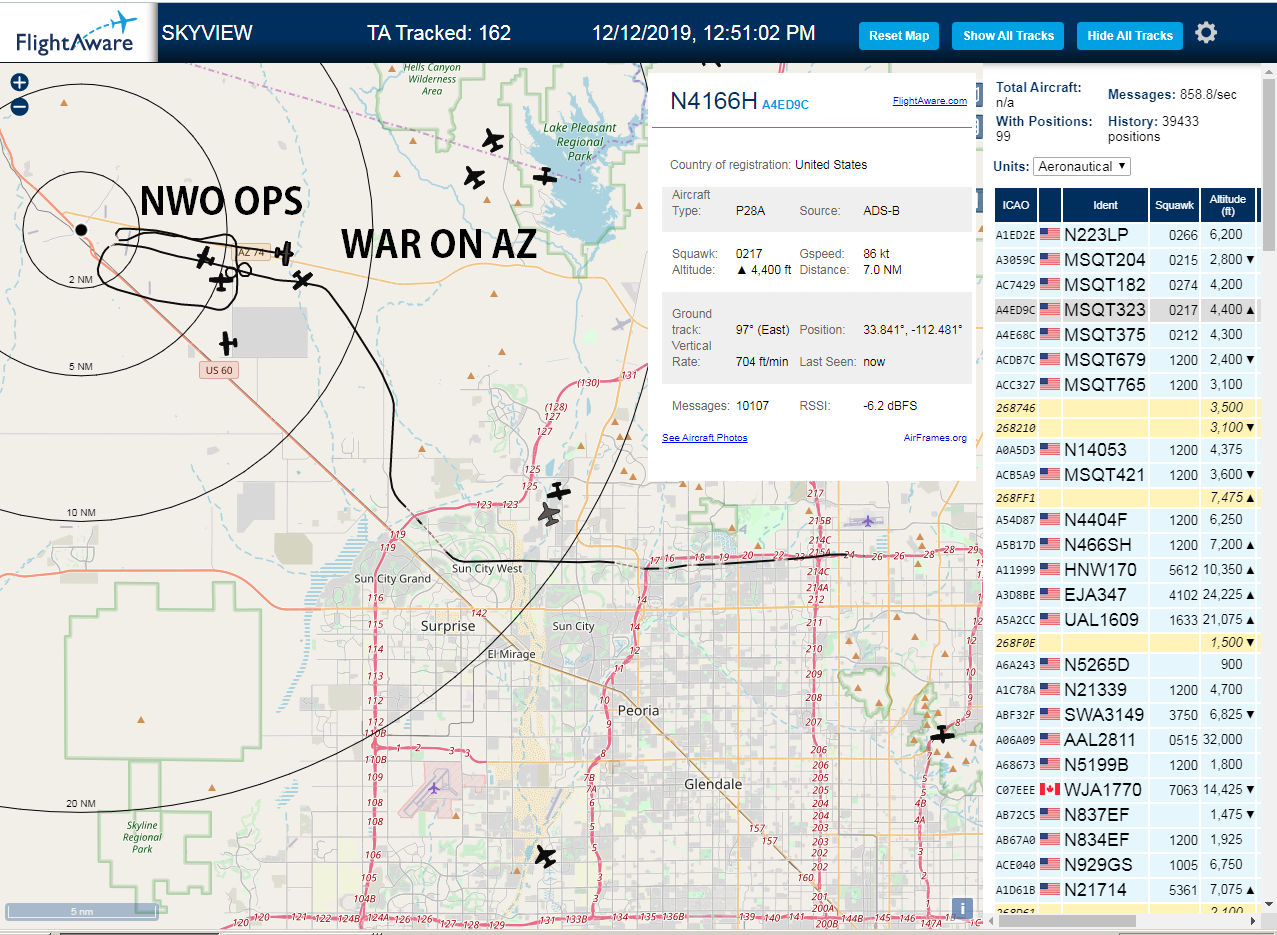Select N21714 row in aircraft list

point(1127,890)
